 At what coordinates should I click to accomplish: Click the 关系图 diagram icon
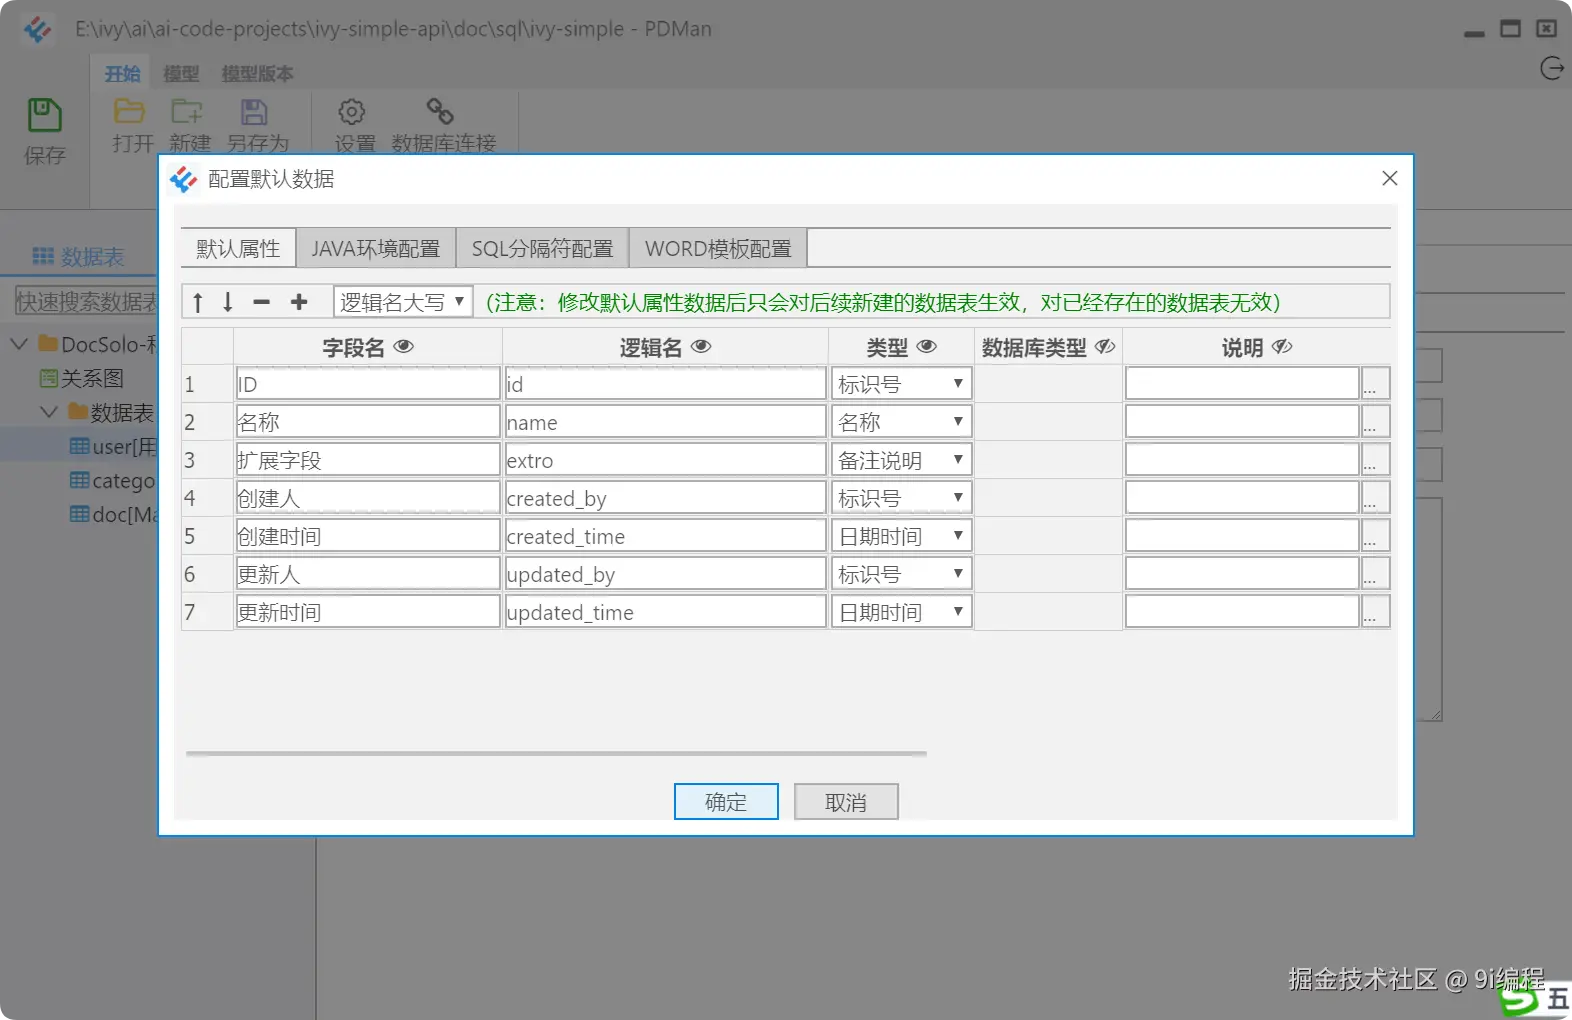click(49, 378)
